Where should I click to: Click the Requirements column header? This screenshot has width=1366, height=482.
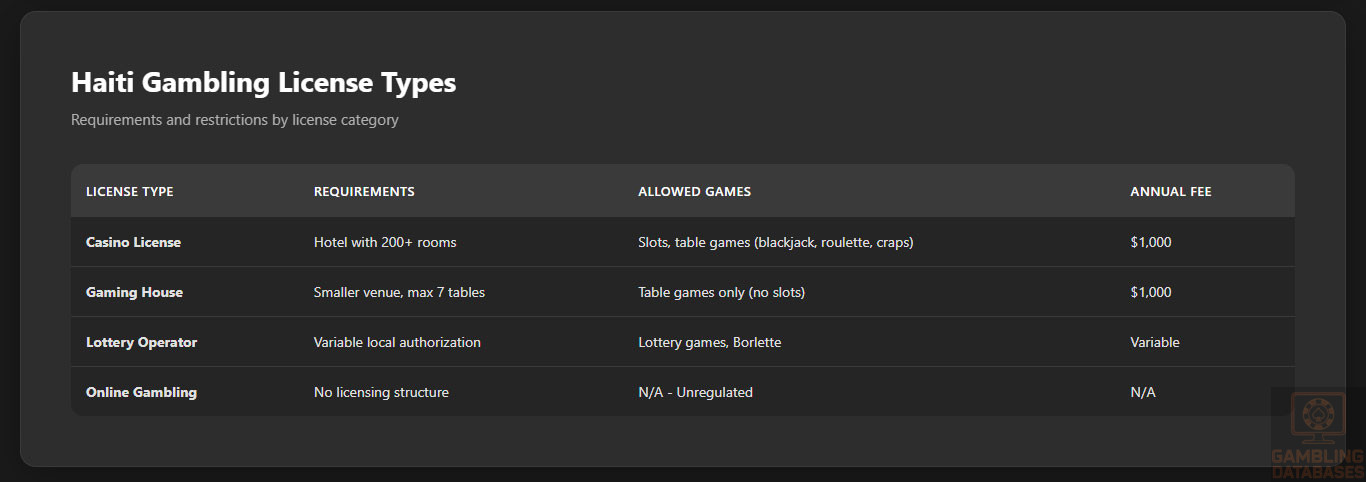point(364,191)
